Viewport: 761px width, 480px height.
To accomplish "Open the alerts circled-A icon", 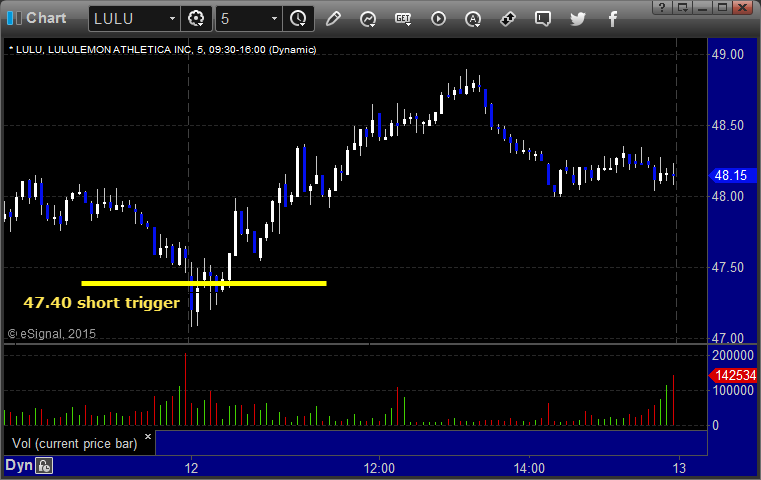I will [x=473, y=19].
